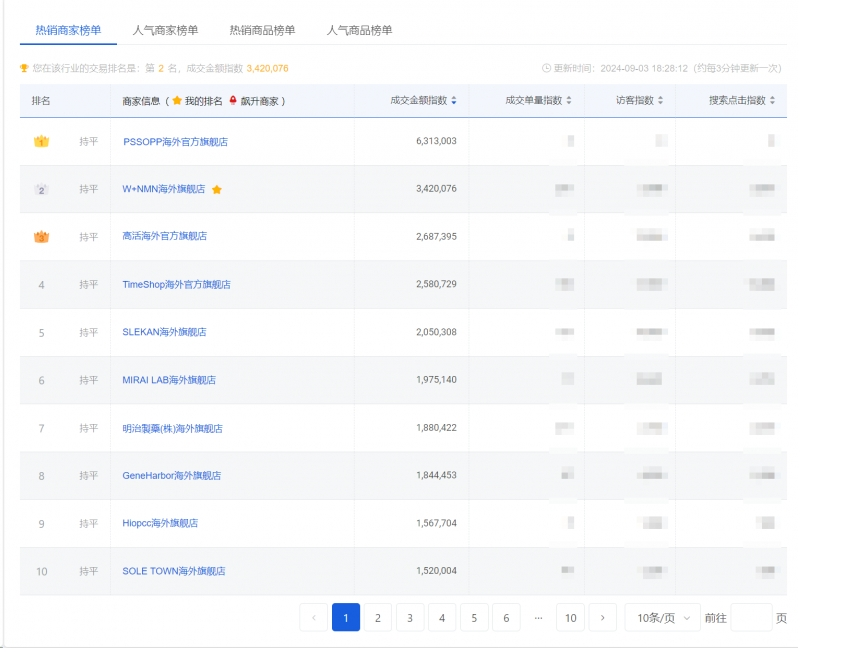Select the 热销商家榜单 tab
Image resolution: width=859 pixels, height=652 pixels.
pos(68,30)
